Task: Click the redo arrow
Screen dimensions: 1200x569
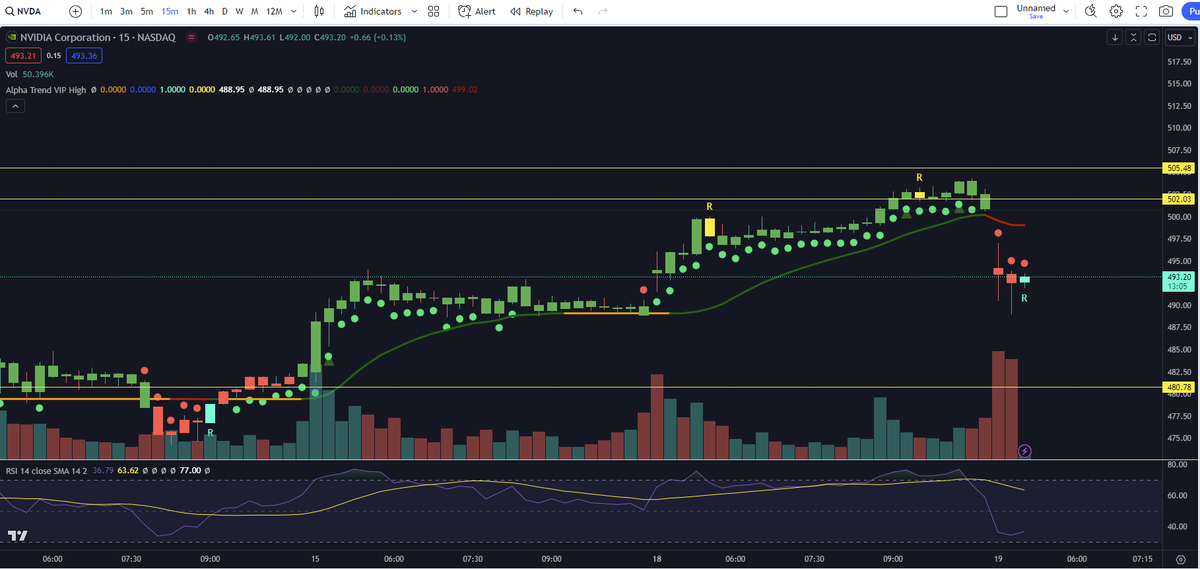Action: click(x=602, y=11)
